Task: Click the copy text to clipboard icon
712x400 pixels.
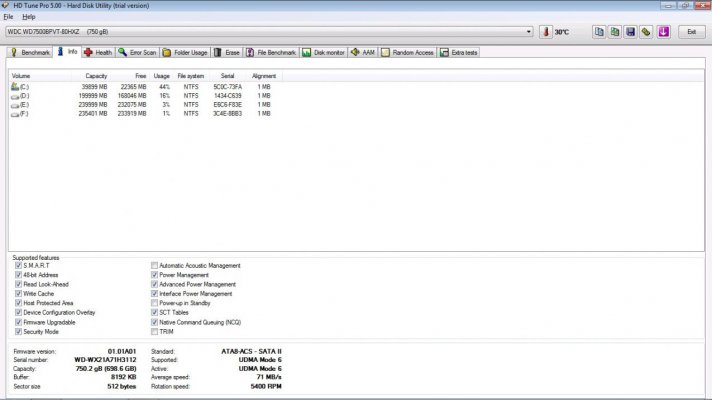Action: [599, 32]
